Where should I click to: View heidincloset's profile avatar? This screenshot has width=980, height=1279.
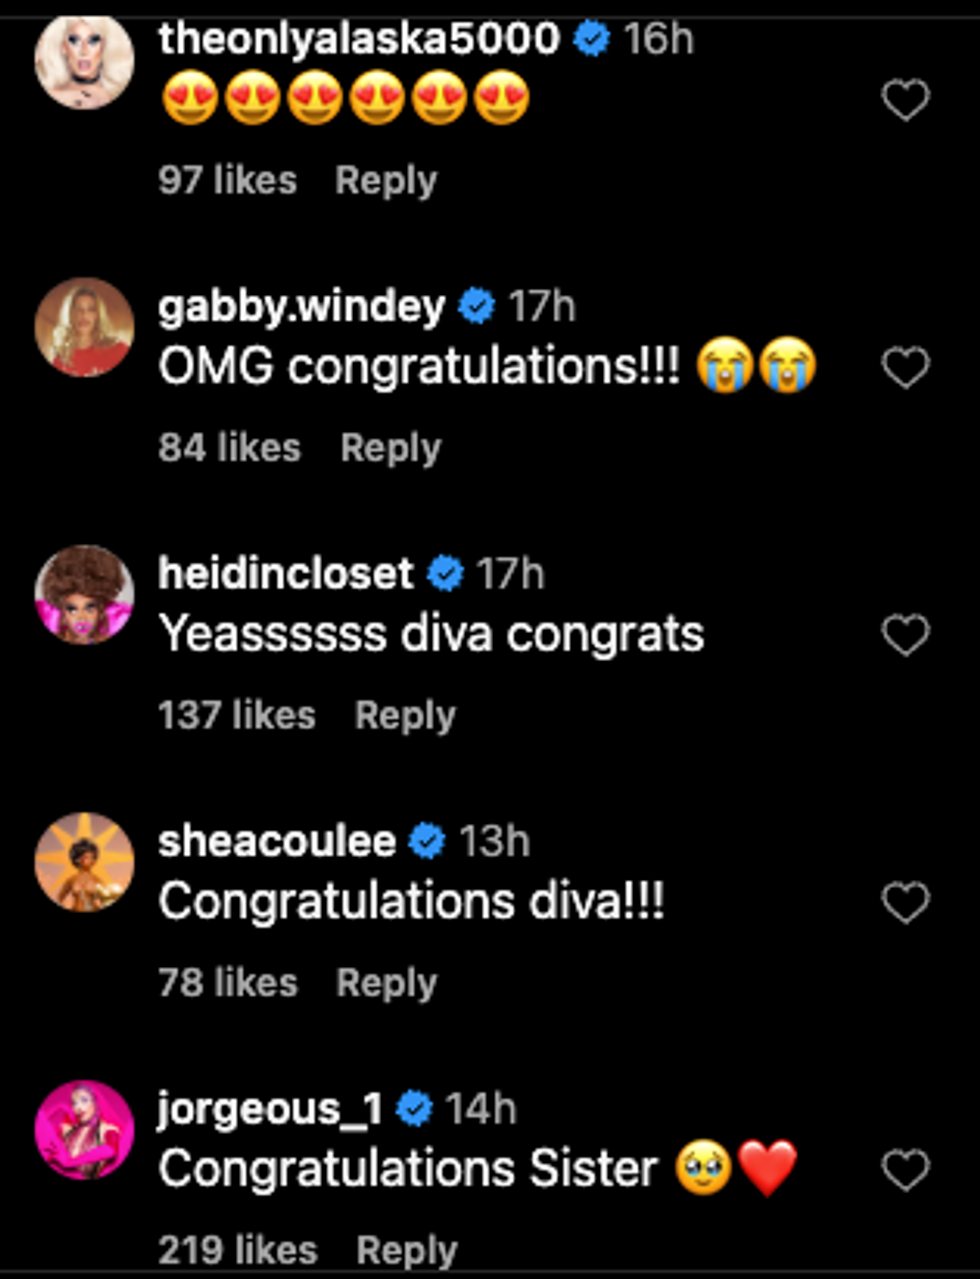84,594
